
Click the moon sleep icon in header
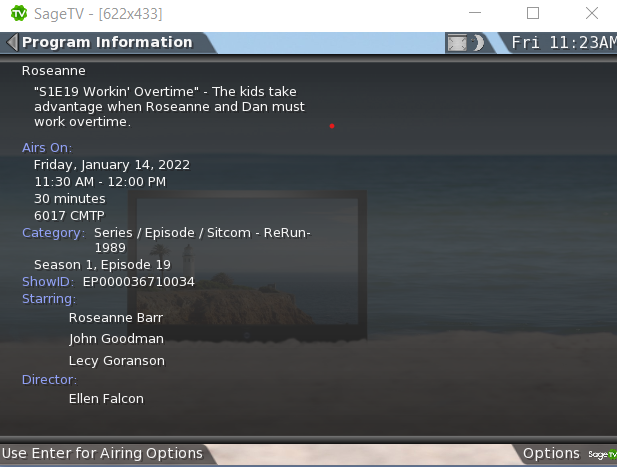point(478,42)
